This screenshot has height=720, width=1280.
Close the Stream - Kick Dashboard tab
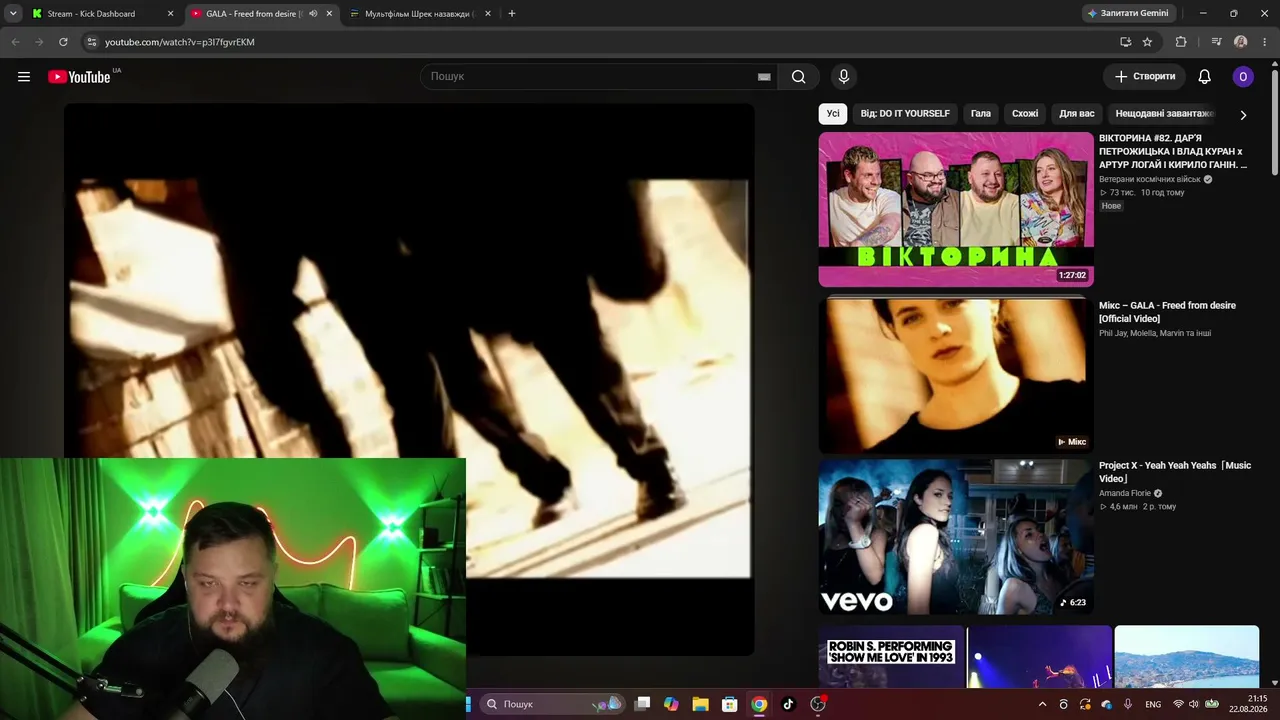[170, 14]
